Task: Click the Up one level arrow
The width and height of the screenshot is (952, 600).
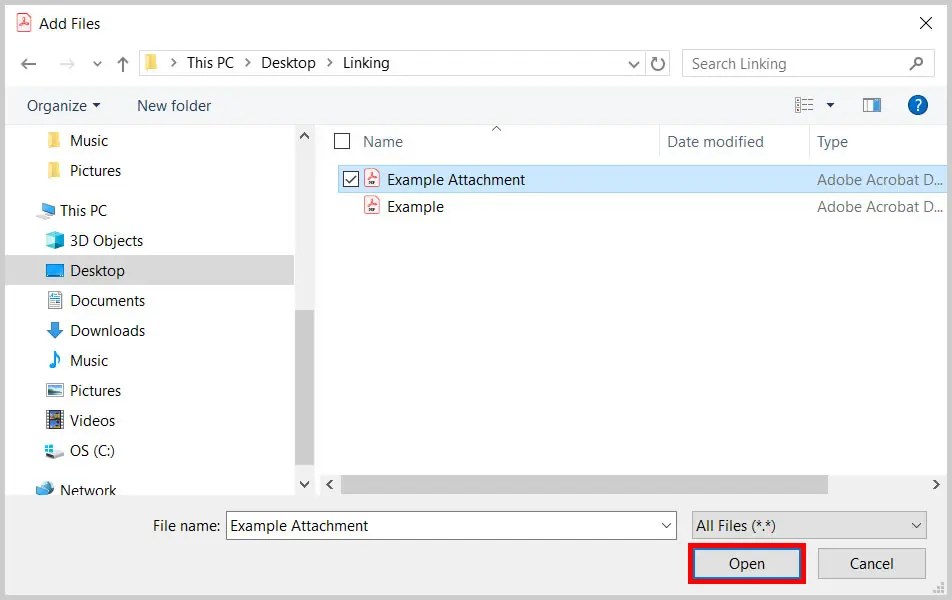Action: 122,63
